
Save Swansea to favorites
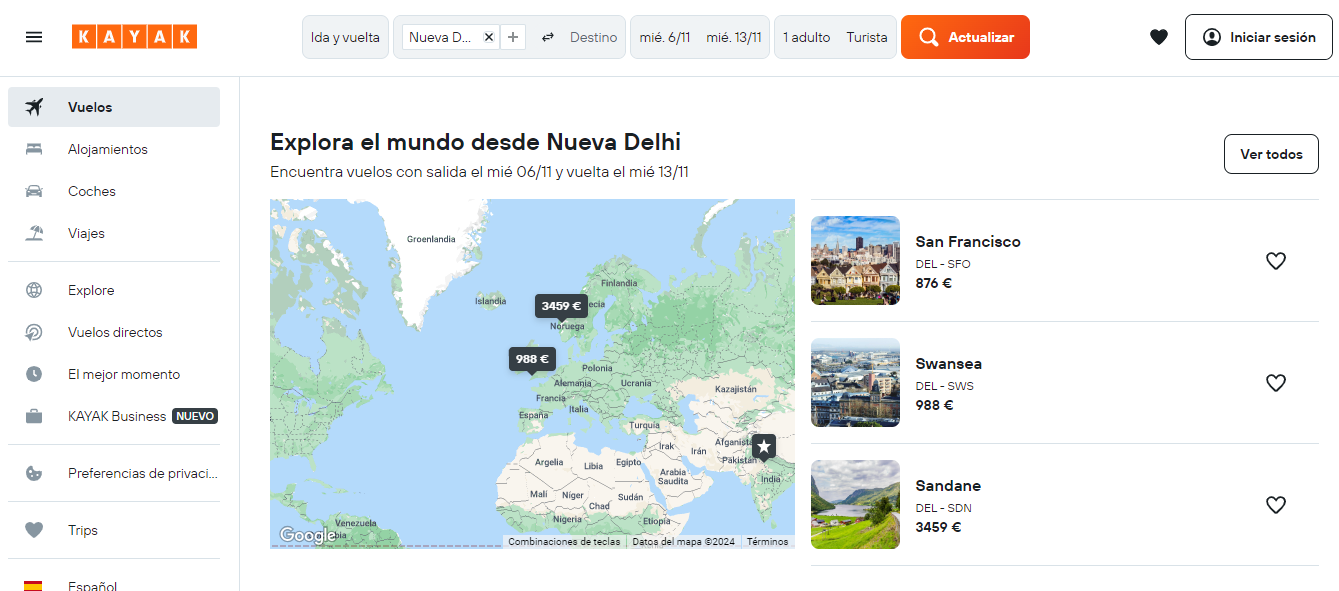click(x=1275, y=383)
